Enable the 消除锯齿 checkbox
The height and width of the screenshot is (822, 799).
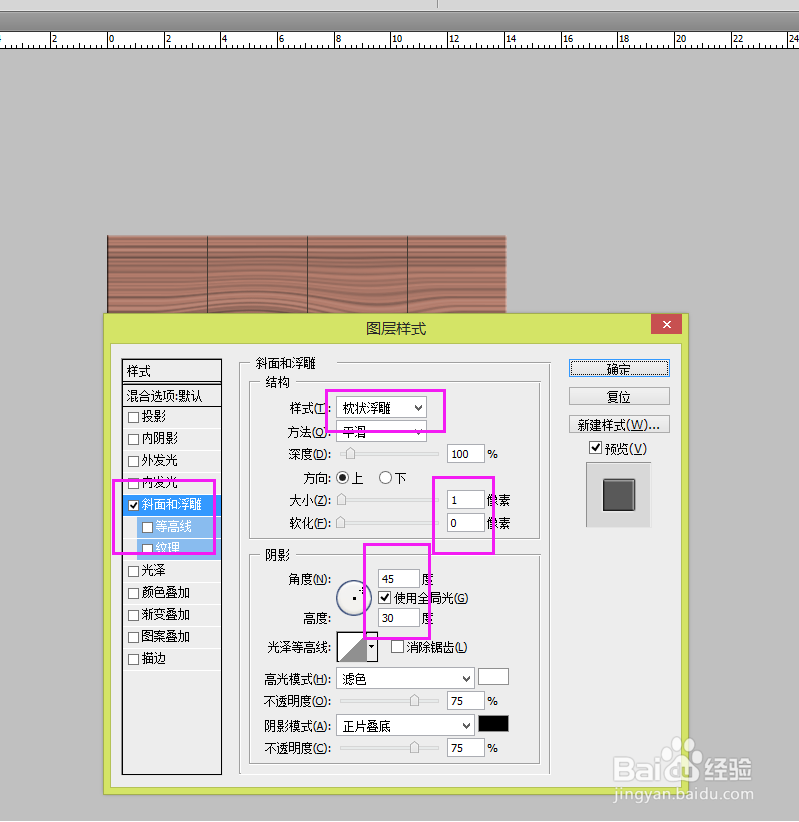coord(397,647)
